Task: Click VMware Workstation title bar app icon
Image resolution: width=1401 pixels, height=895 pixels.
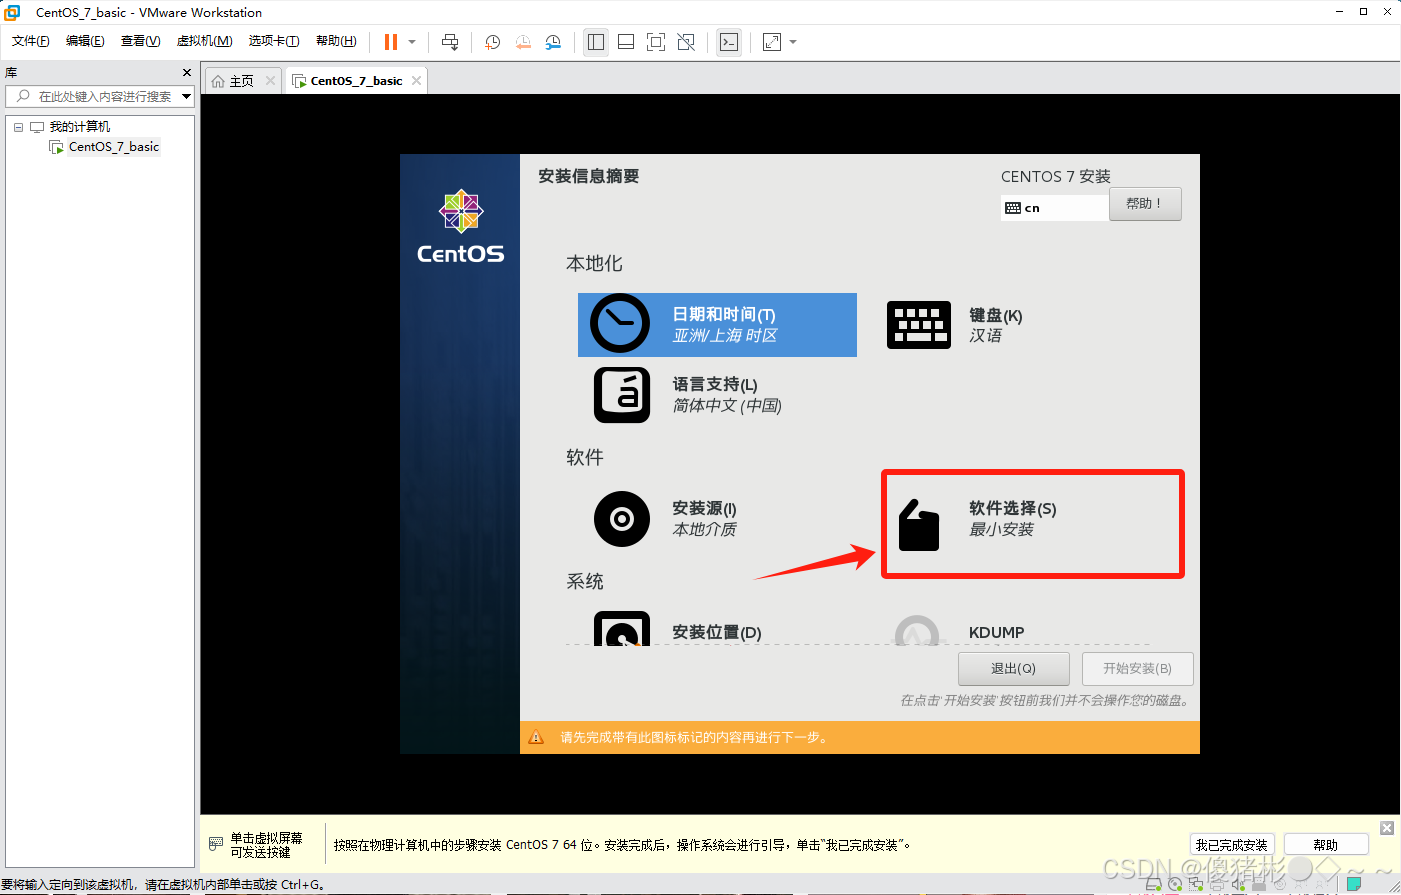Action: pyautogui.click(x=13, y=12)
